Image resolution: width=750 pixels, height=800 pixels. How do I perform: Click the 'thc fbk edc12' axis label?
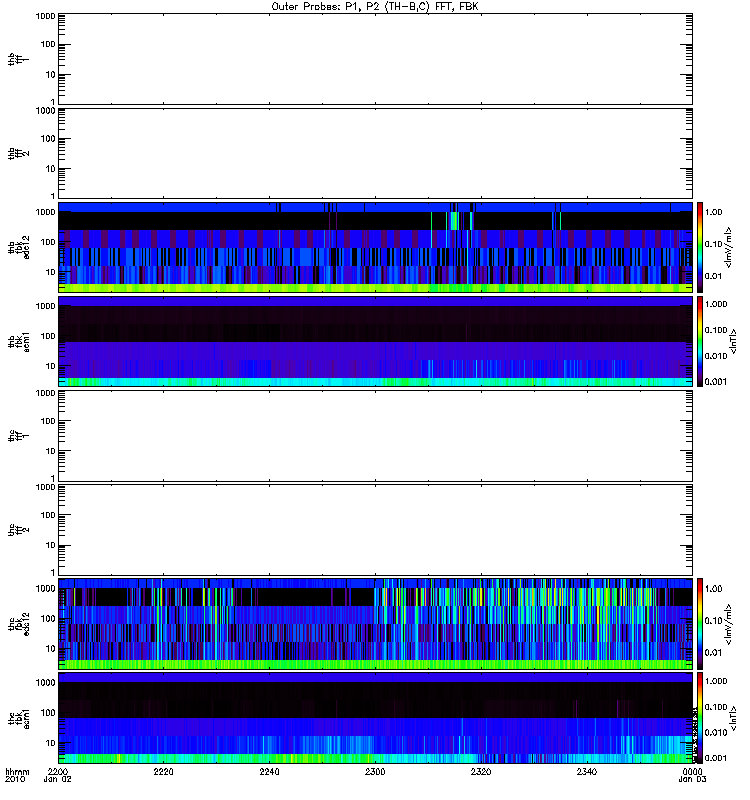[x=19, y=623]
